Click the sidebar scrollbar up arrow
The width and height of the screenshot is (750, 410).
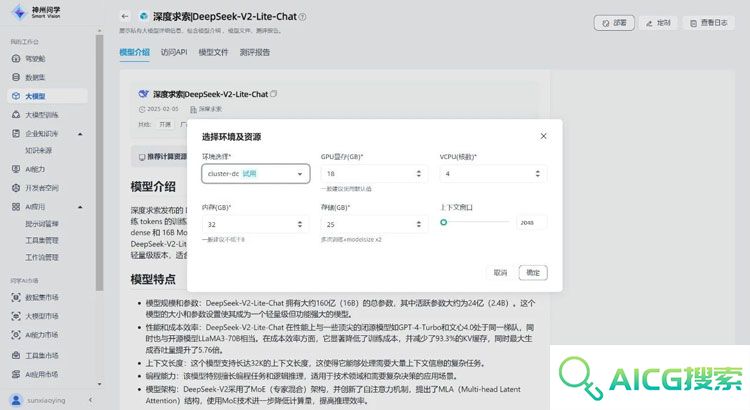(99, 31)
